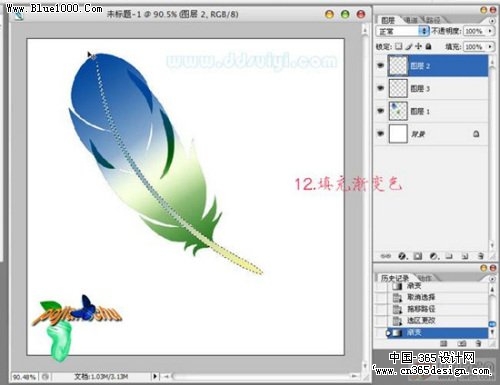Toggle lock transparent pixels checkbox
This screenshot has width=500, height=385.
tap(398, 47)
